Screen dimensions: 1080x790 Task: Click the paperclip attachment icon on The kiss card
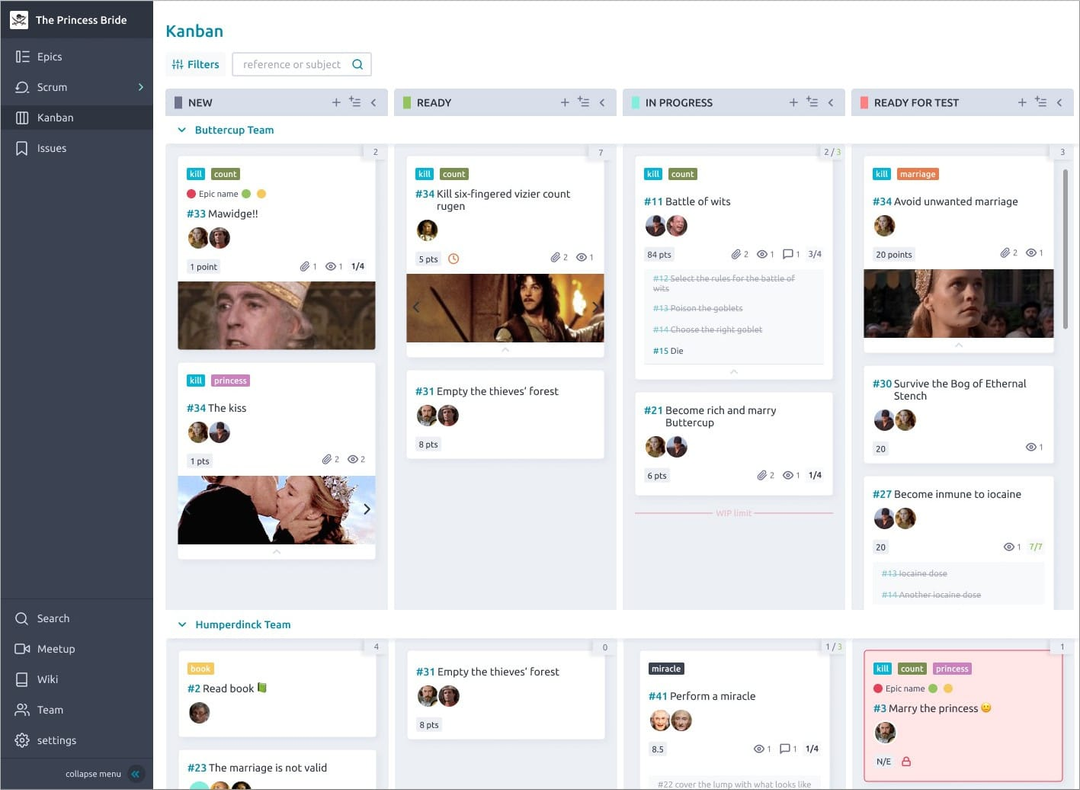[329, 460]
